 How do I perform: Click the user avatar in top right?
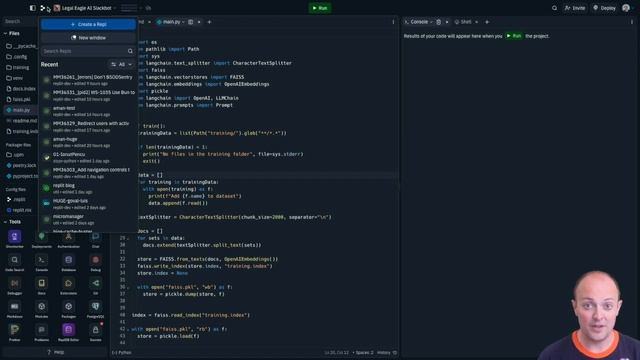pos(626,8)
